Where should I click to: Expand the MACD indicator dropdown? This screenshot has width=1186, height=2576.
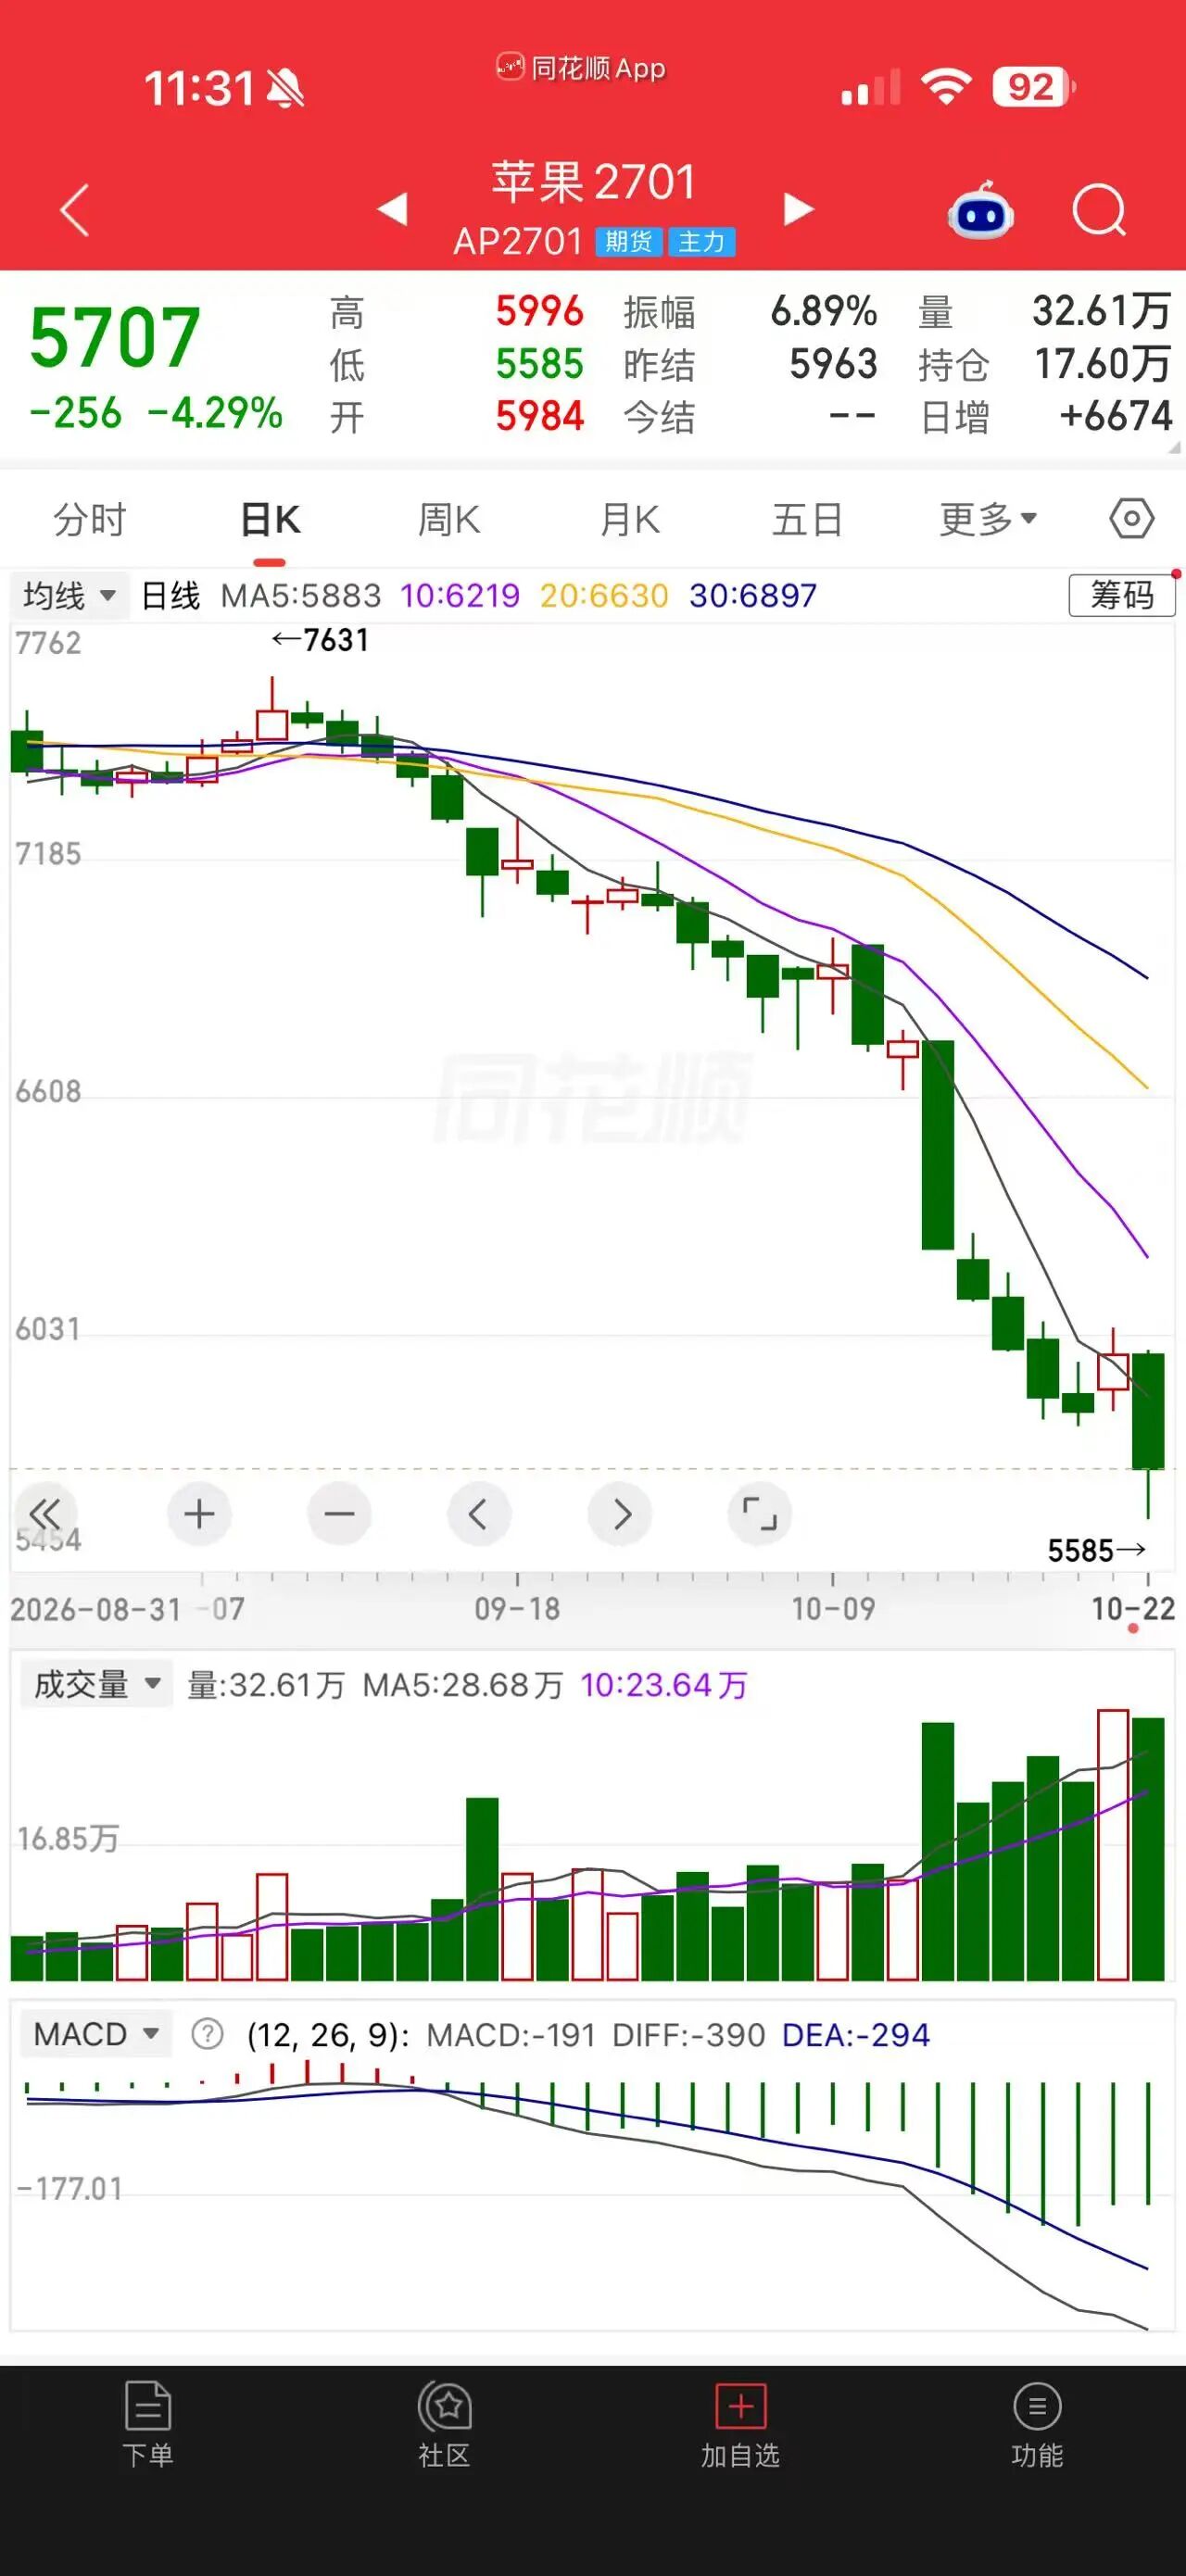(x=96, y=2034)
